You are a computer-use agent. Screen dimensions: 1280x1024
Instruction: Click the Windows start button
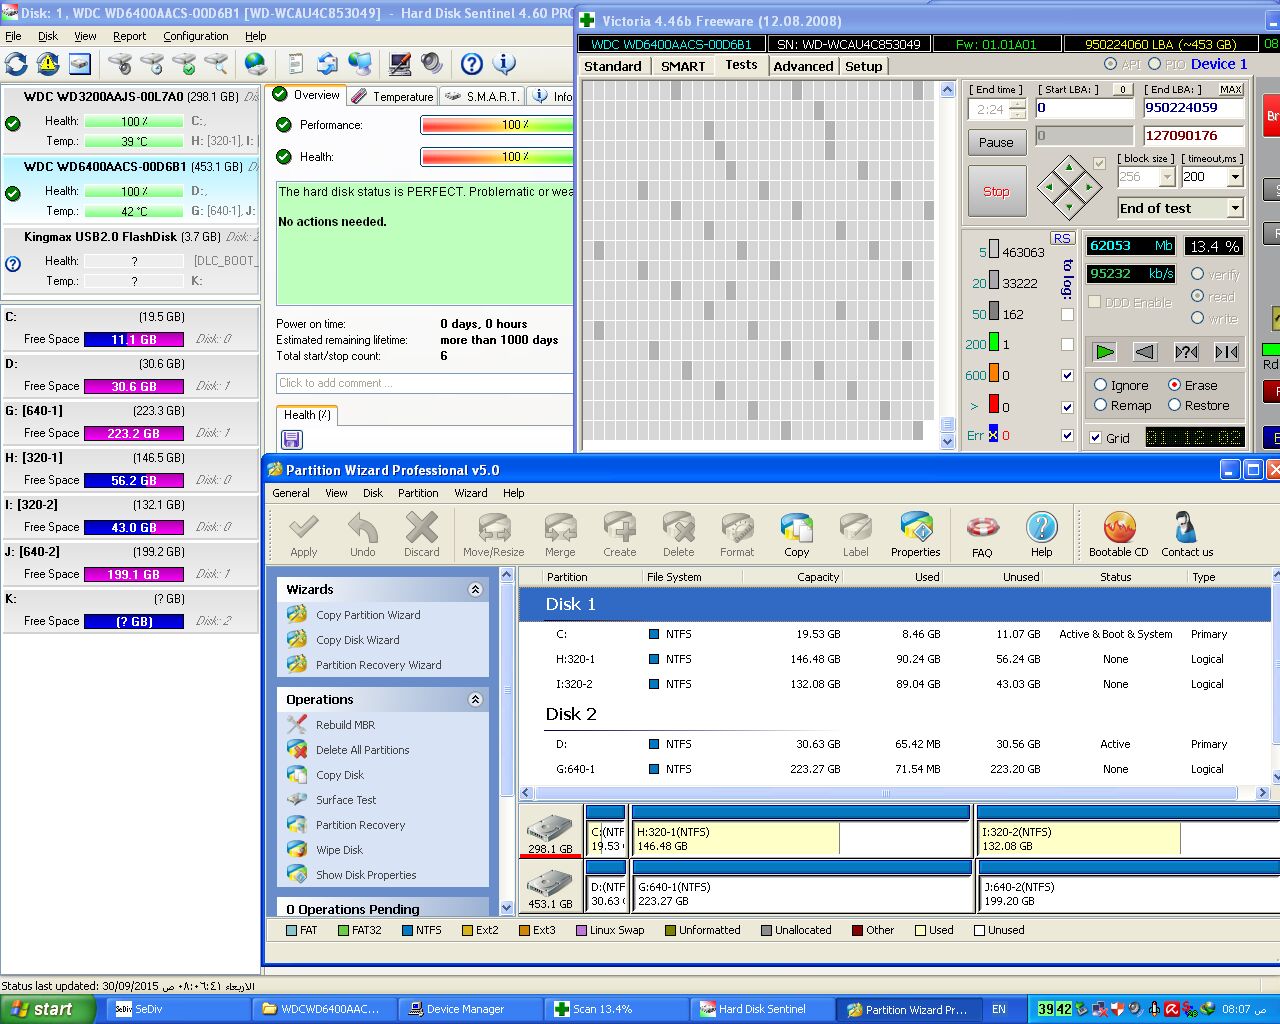pyautogui.click(x=48, y=1010)
